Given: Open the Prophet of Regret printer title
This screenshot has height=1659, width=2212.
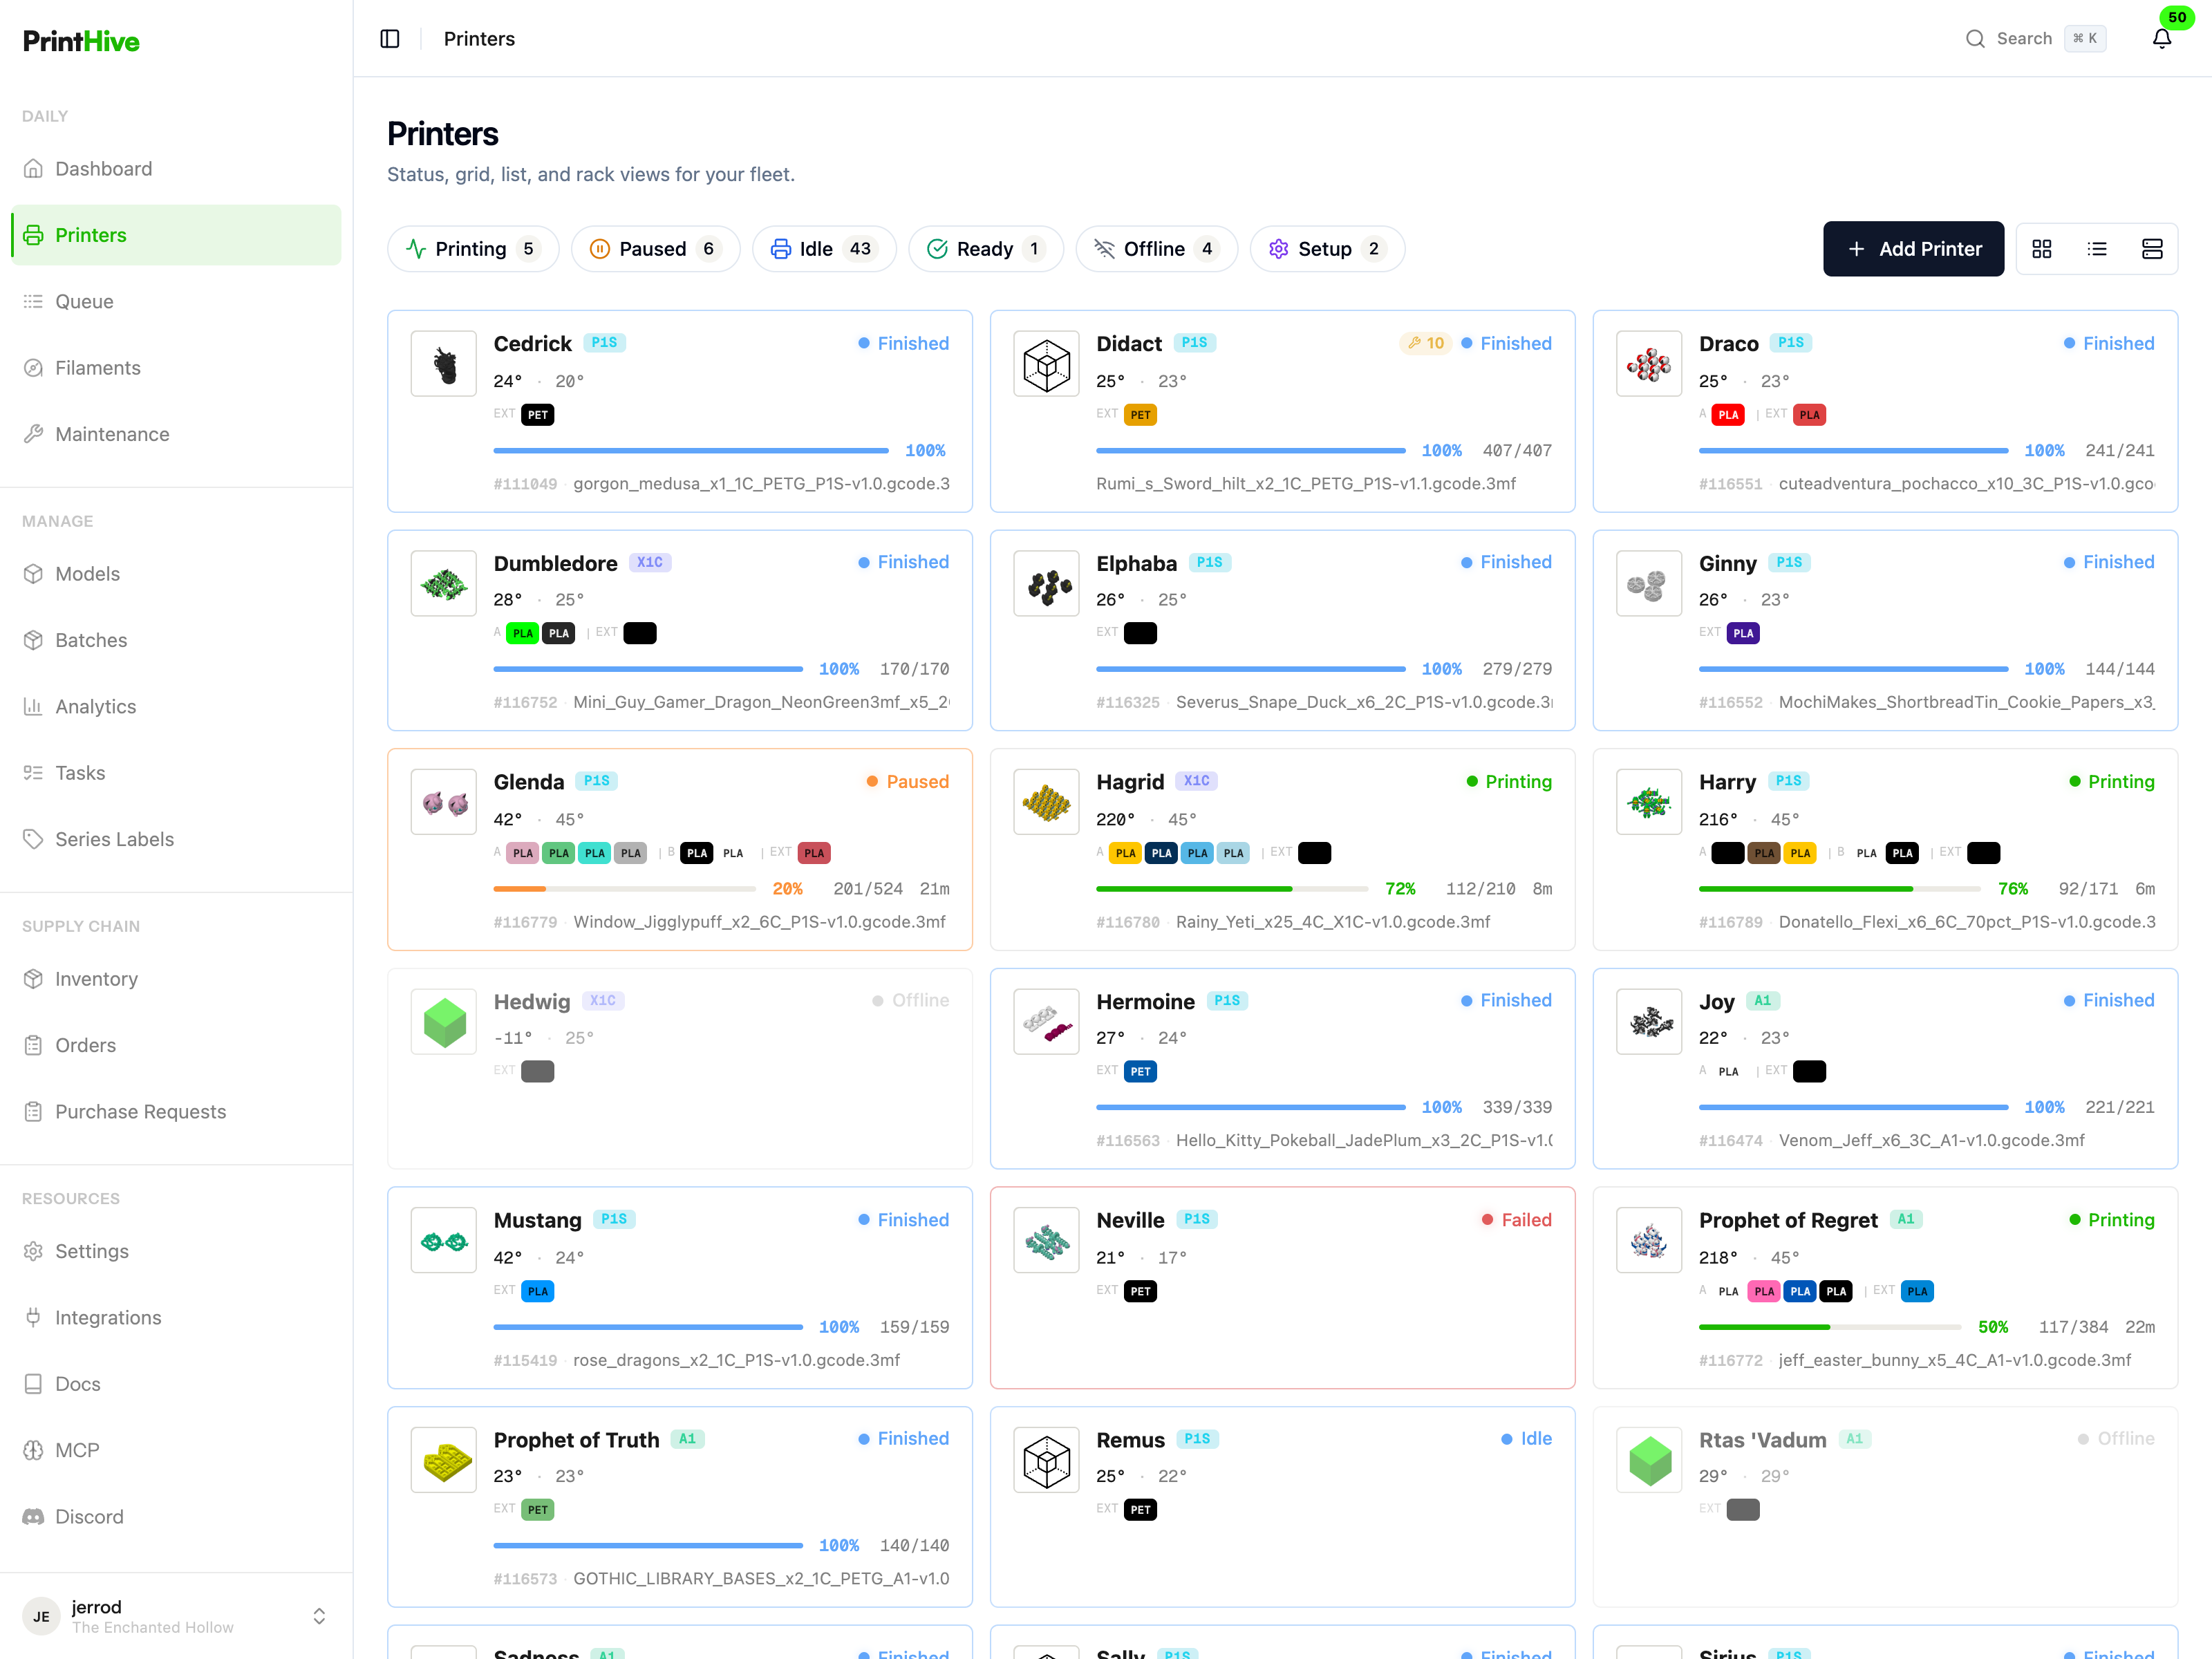Looking at the screenshot, I should pyautogui.click(x=1788, y=1220).
